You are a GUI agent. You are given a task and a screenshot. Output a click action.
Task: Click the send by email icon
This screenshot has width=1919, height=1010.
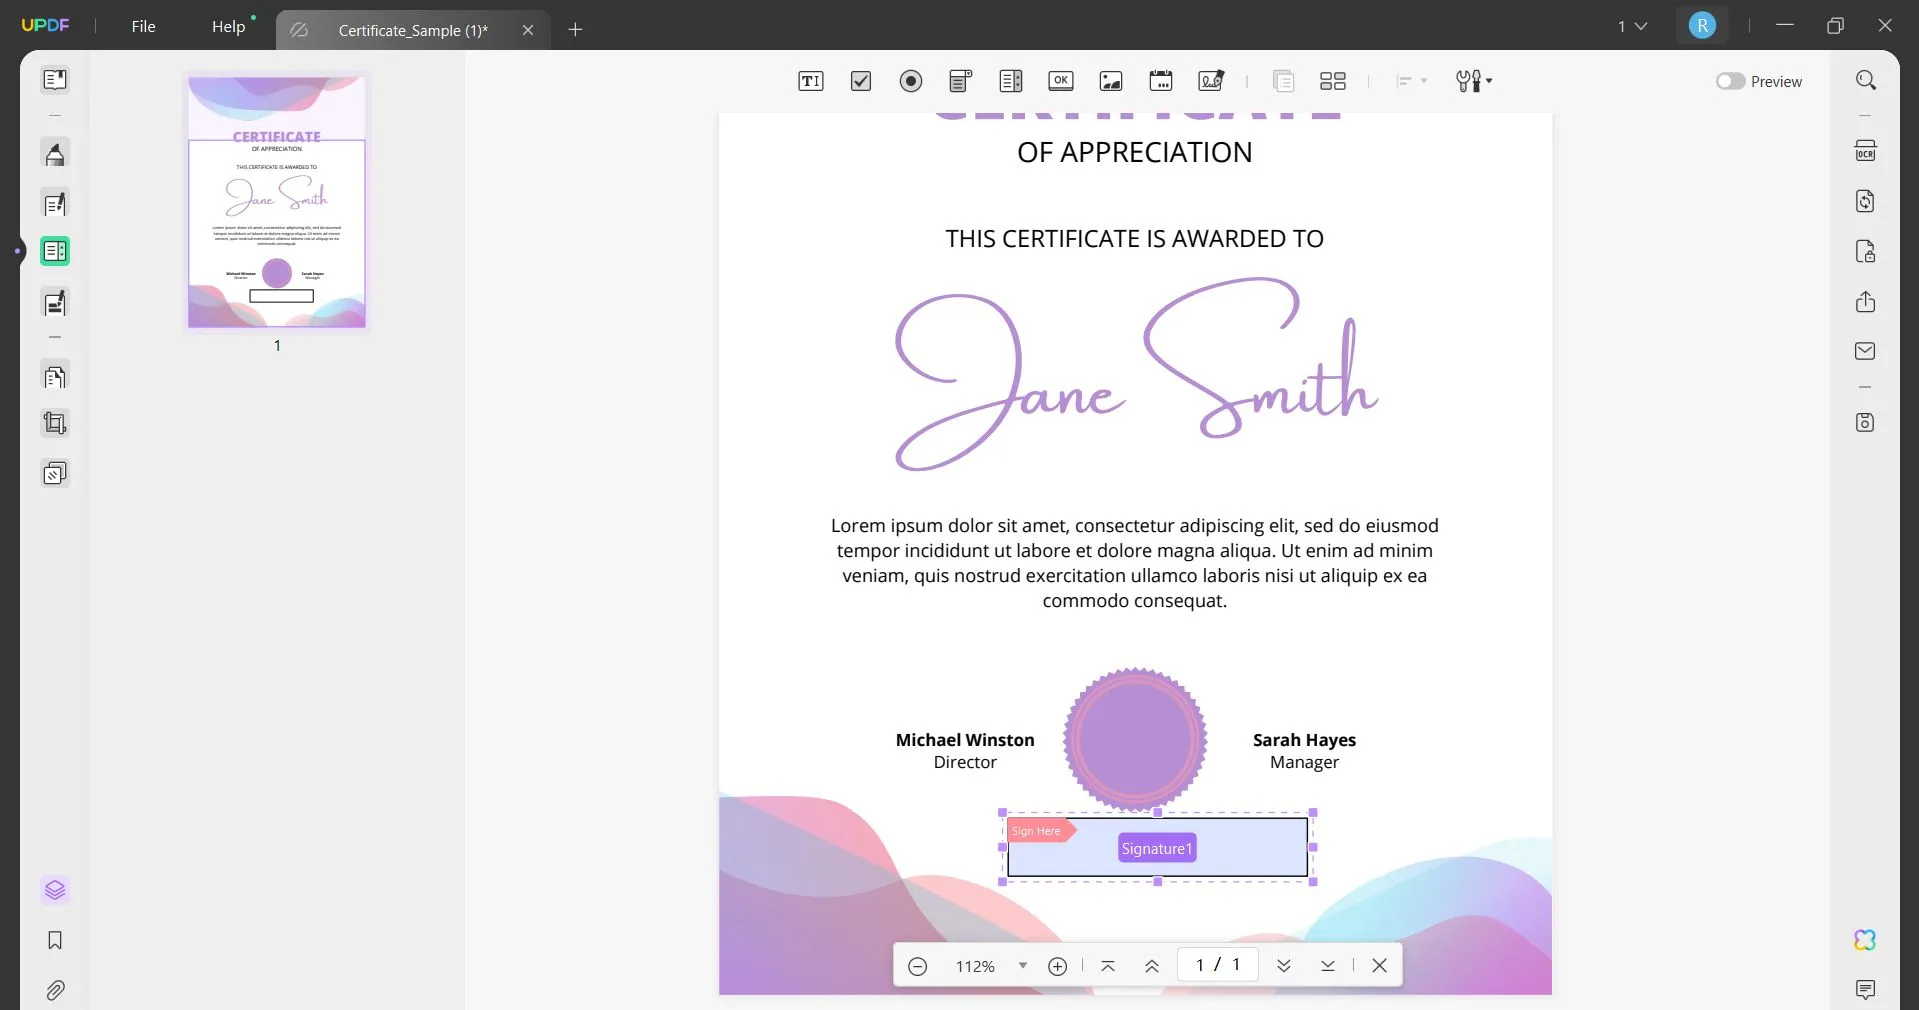click(x=1866, y=351)
